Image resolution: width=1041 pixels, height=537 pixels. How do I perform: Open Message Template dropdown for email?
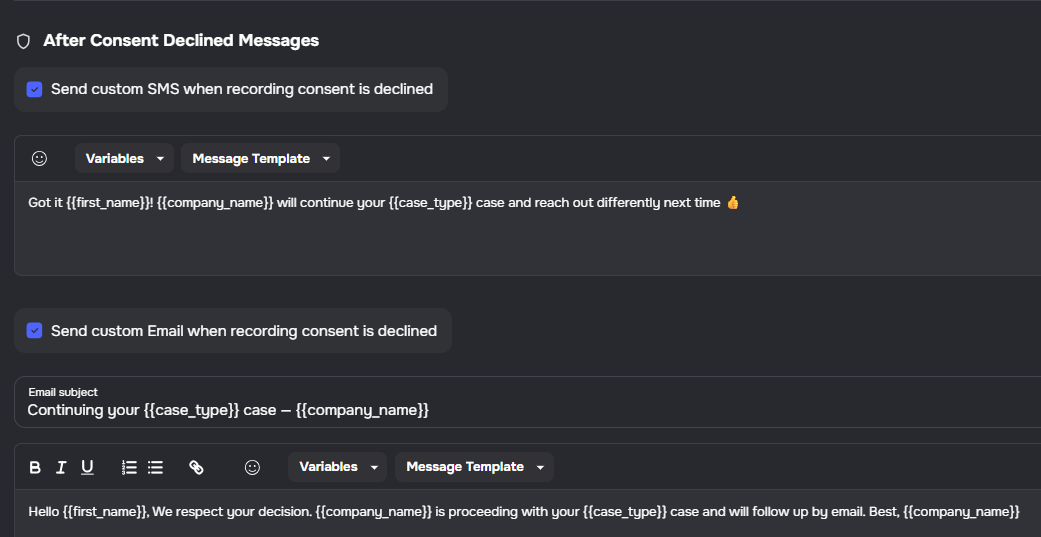pyautogui.click(x=474, y=467)
